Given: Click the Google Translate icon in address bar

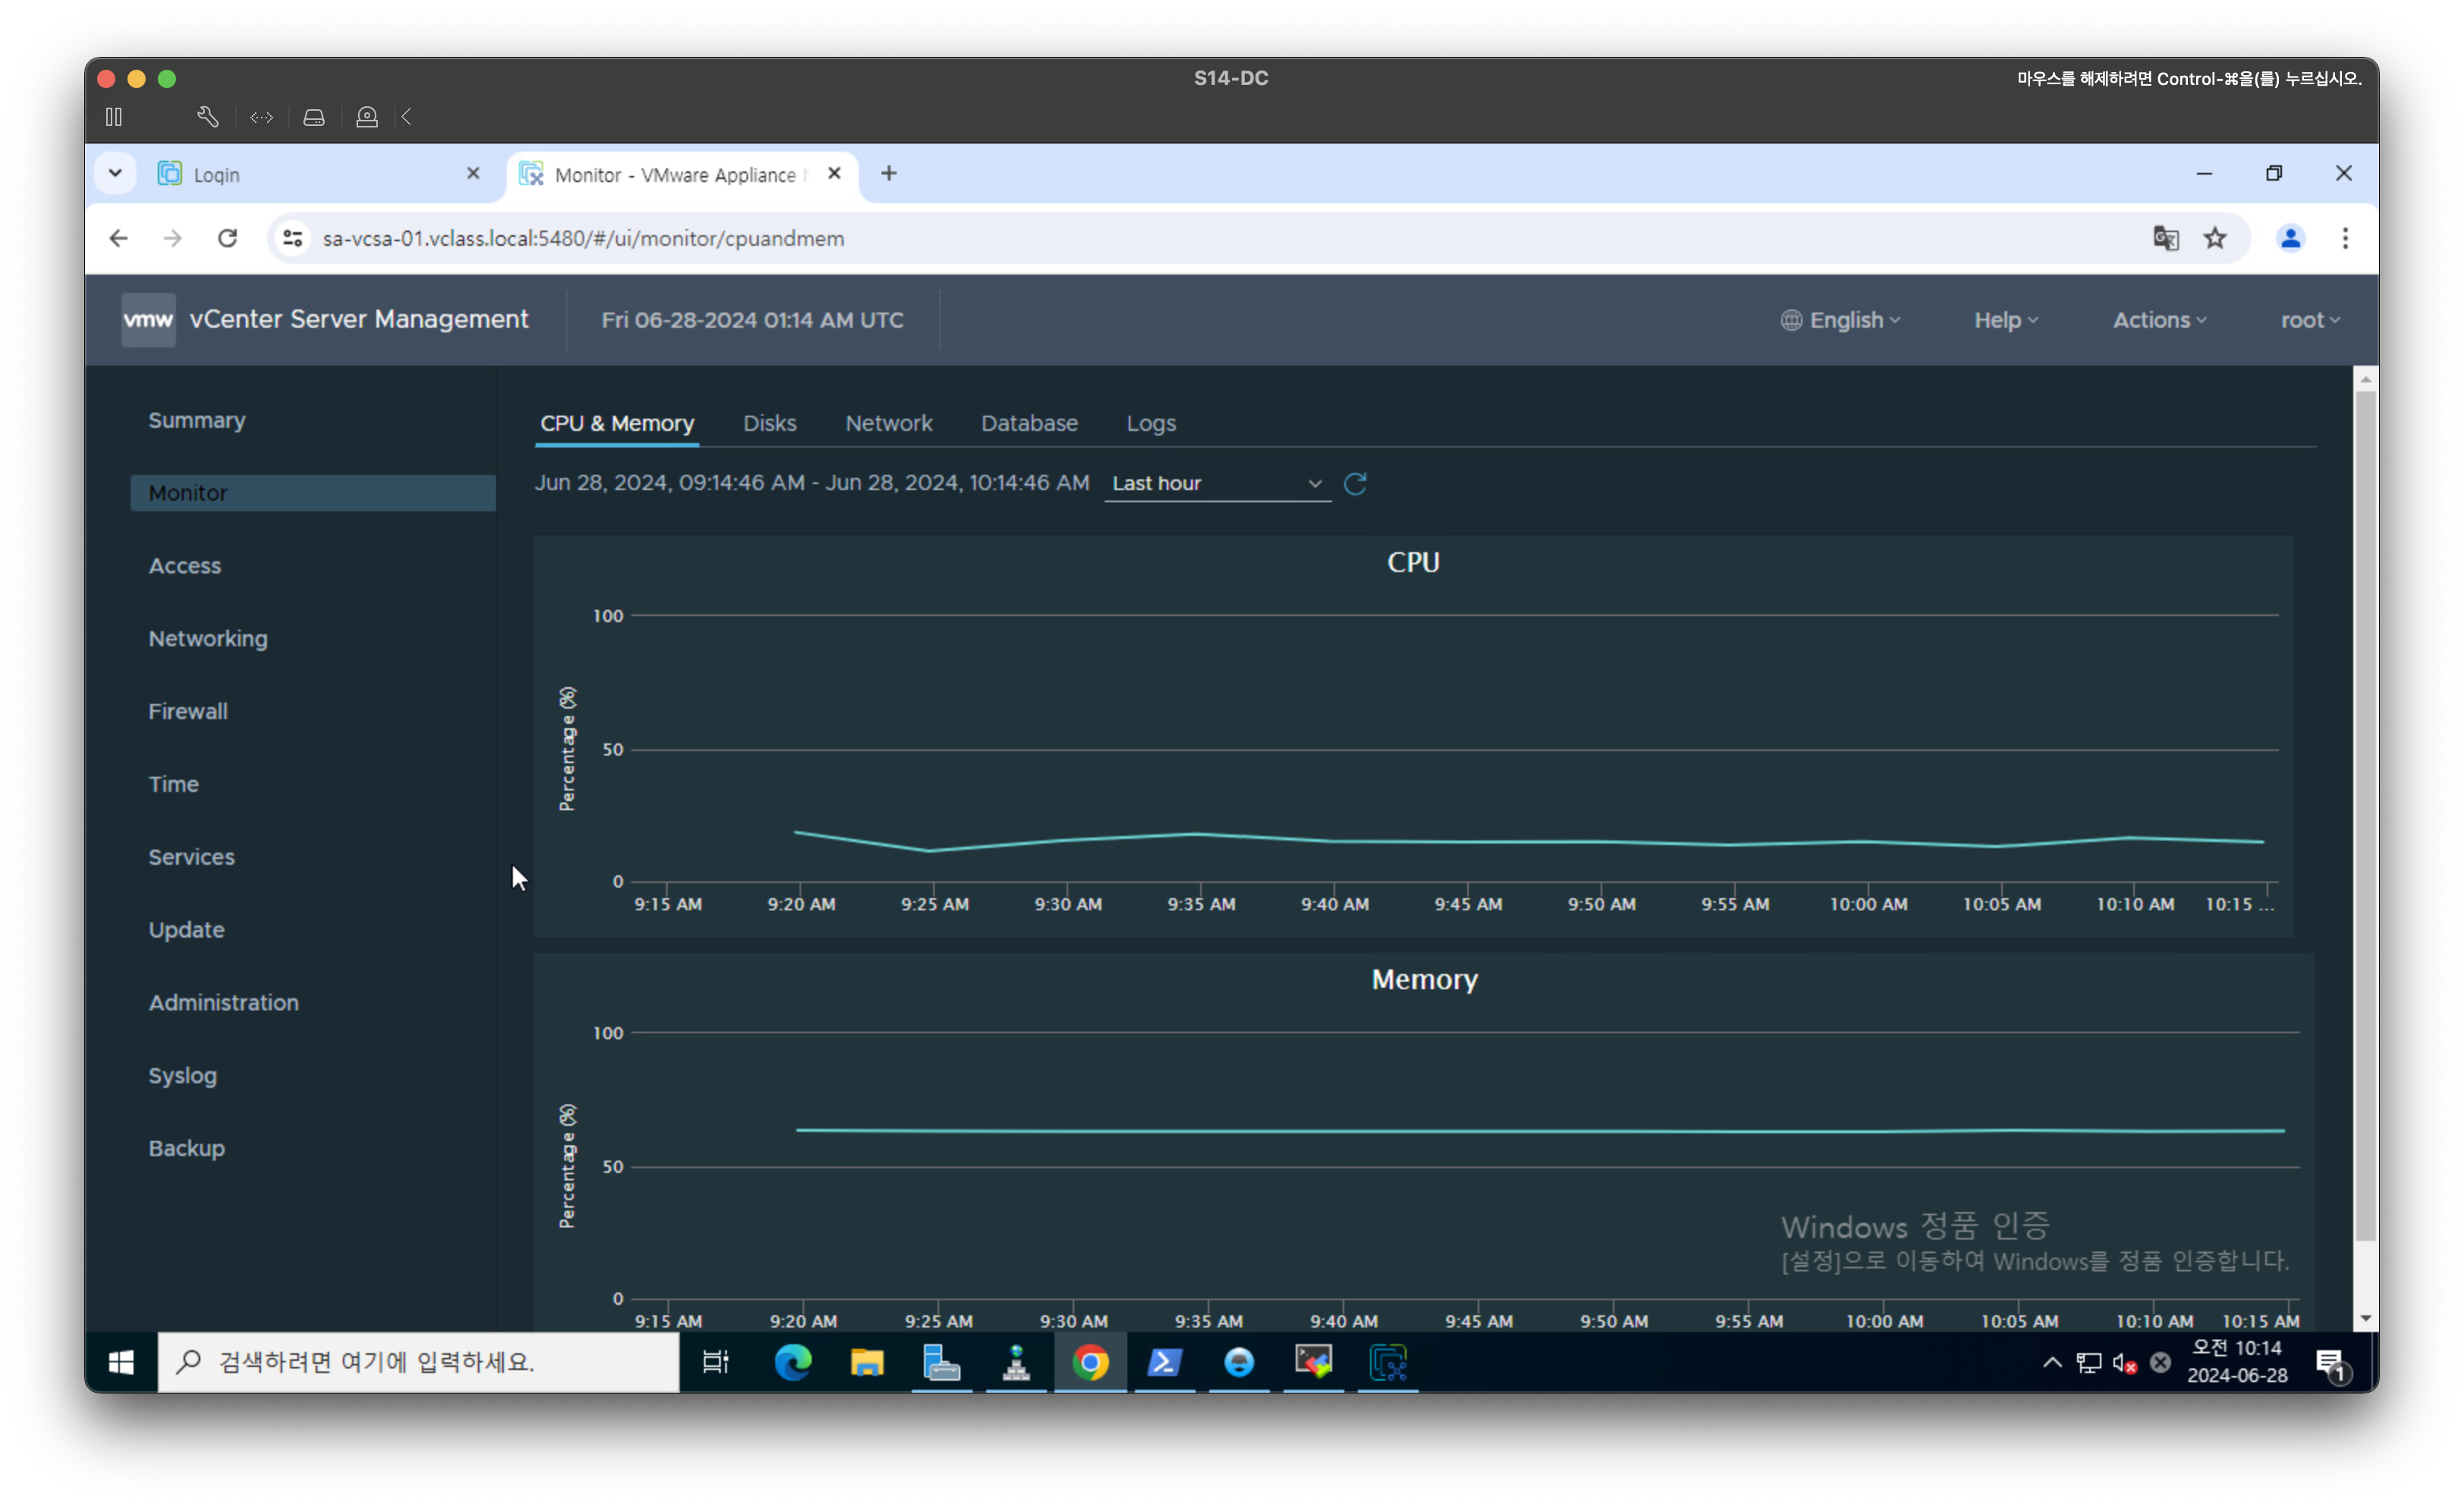Looking at the screenshot, I should [x=2165, y=238].
